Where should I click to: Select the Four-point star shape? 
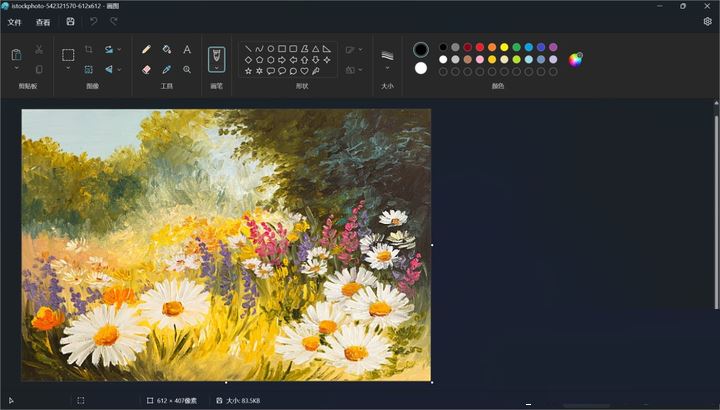click(326, 60)
